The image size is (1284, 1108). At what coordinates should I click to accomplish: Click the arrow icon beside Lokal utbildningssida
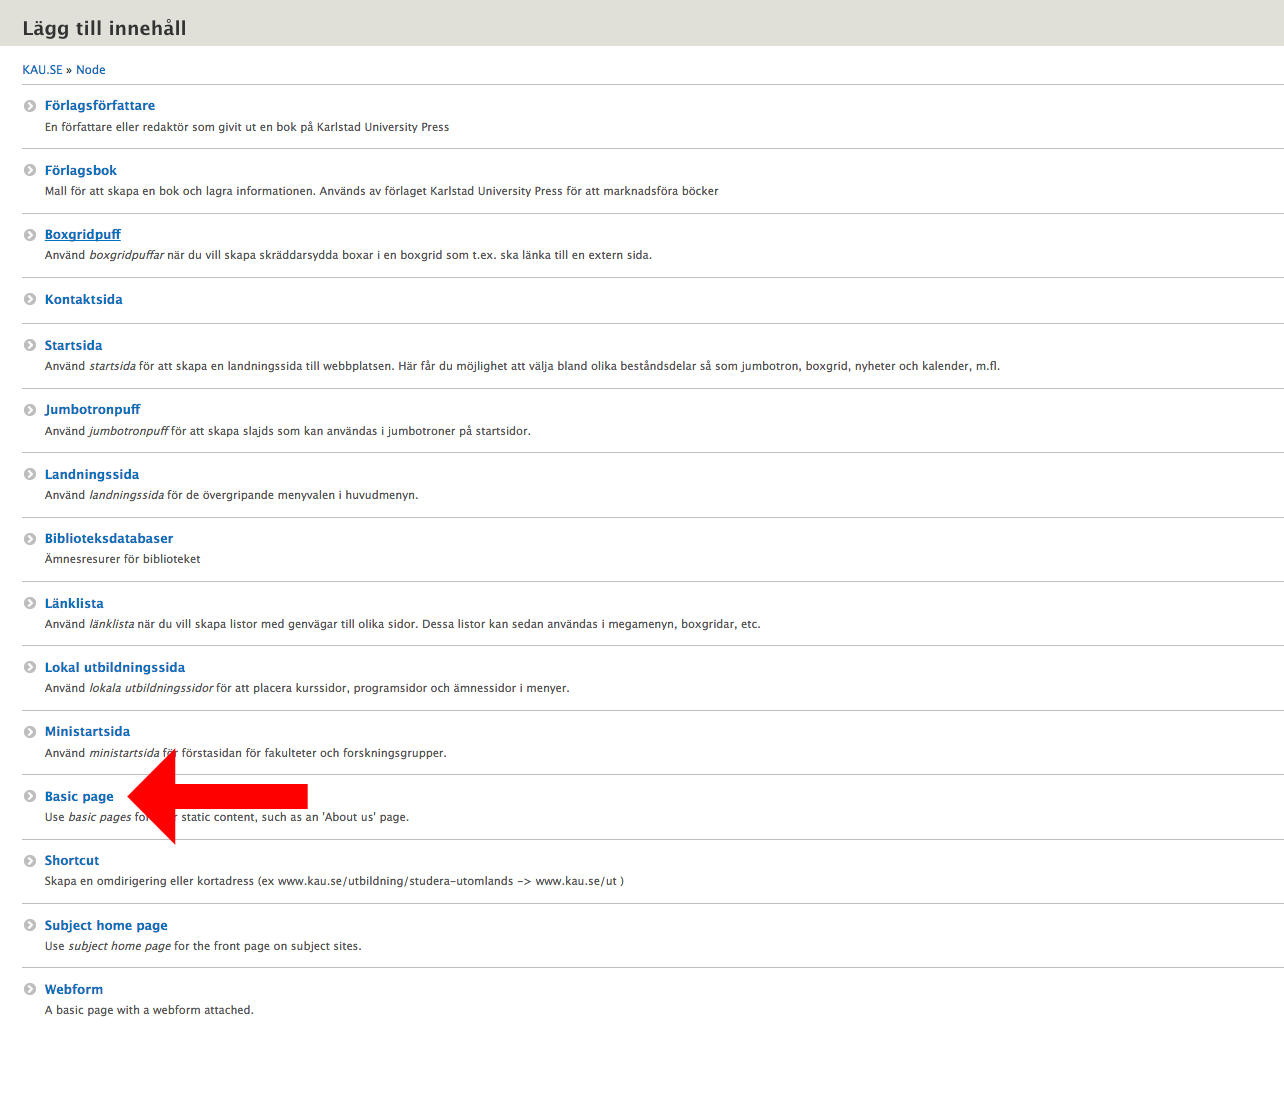click(30, 667)
